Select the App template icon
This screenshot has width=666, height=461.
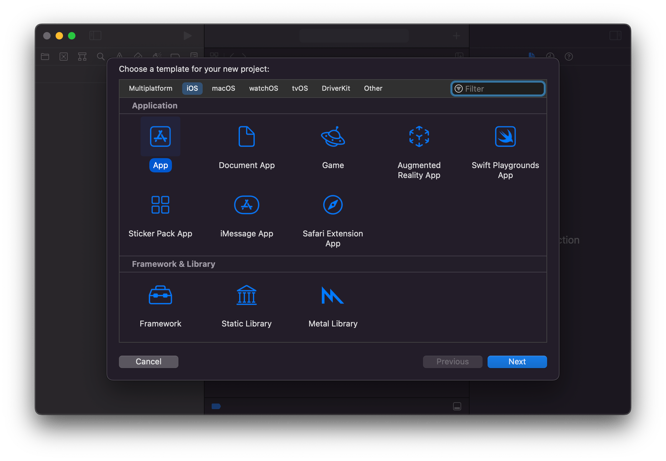click(160, 136)
